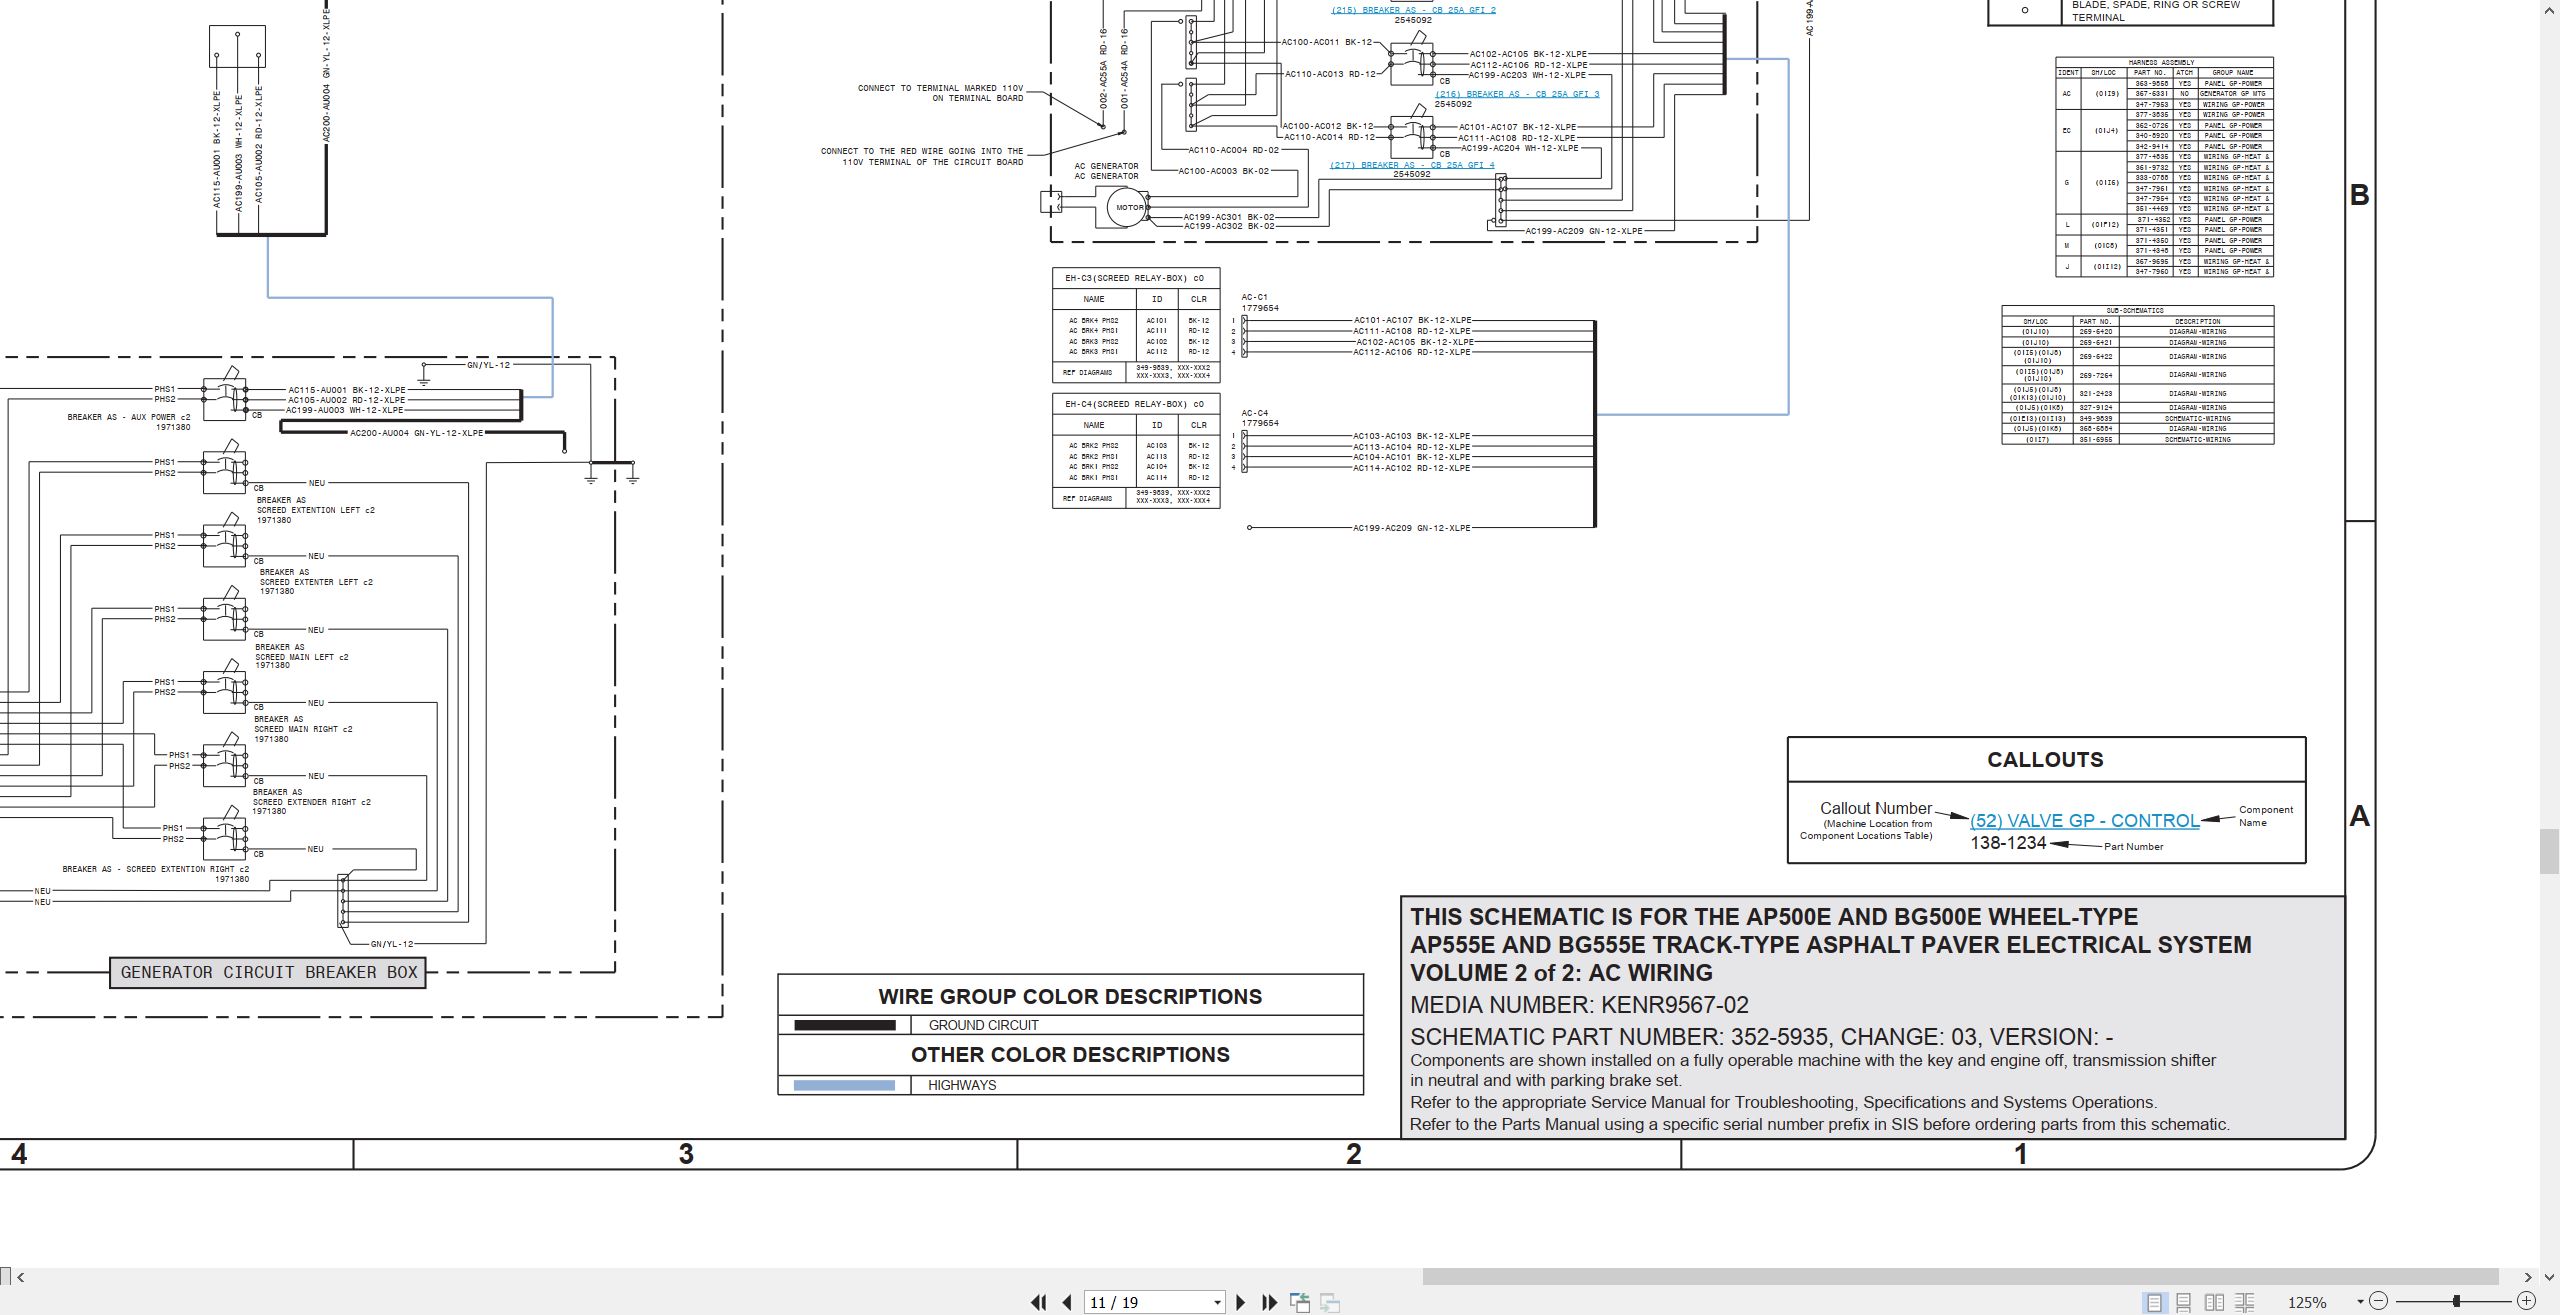
Task: Select two-page facing layout mode
Action: pos(2214,1302)
